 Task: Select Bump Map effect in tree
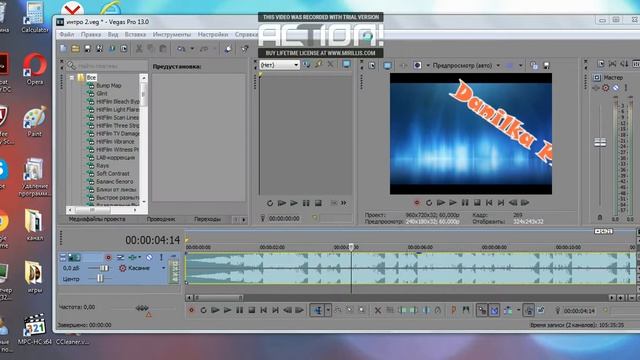click(109, 85)
